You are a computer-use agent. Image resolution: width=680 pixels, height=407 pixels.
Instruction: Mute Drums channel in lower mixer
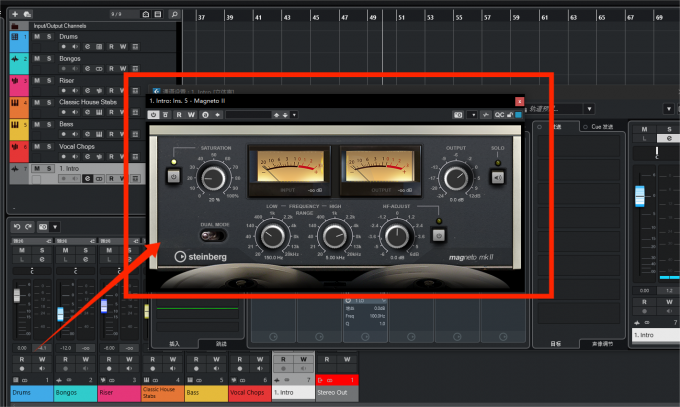pos(22,250)
